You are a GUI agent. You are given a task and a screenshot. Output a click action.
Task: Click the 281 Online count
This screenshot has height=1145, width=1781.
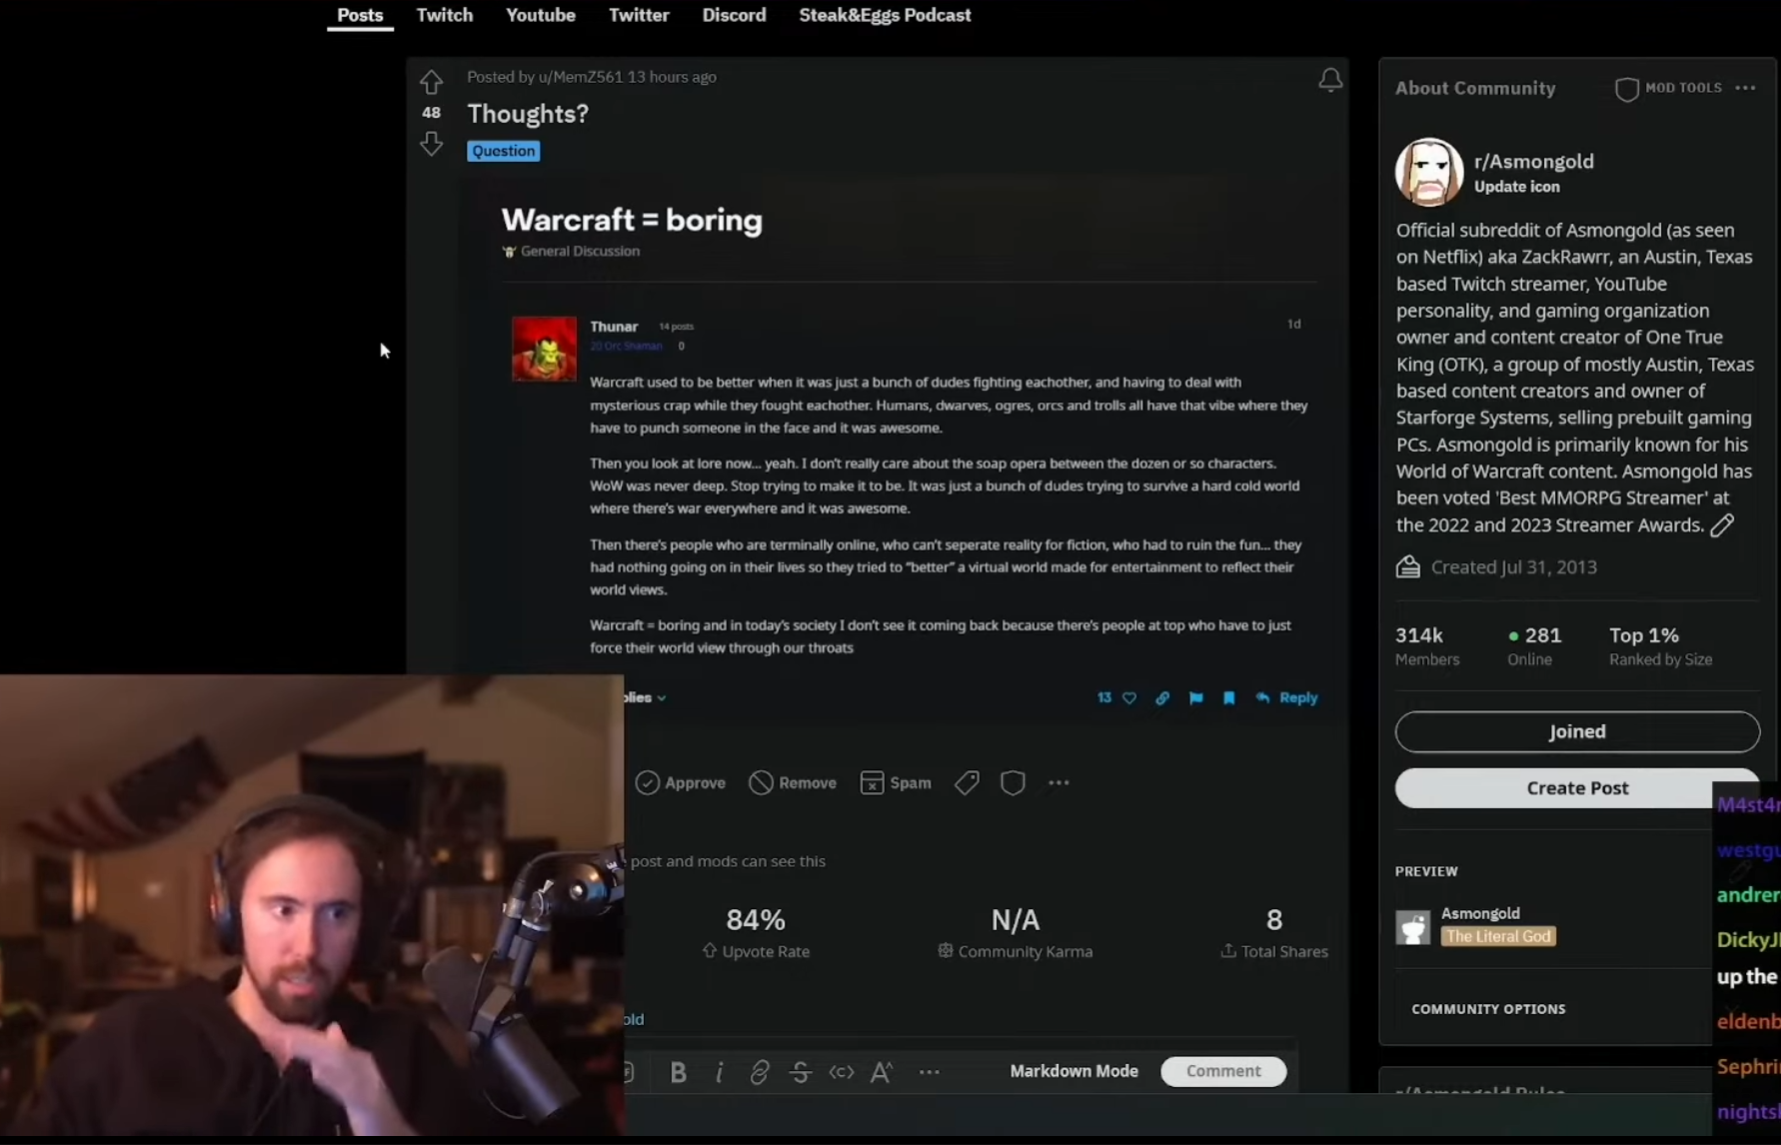tap(1534, 646)
